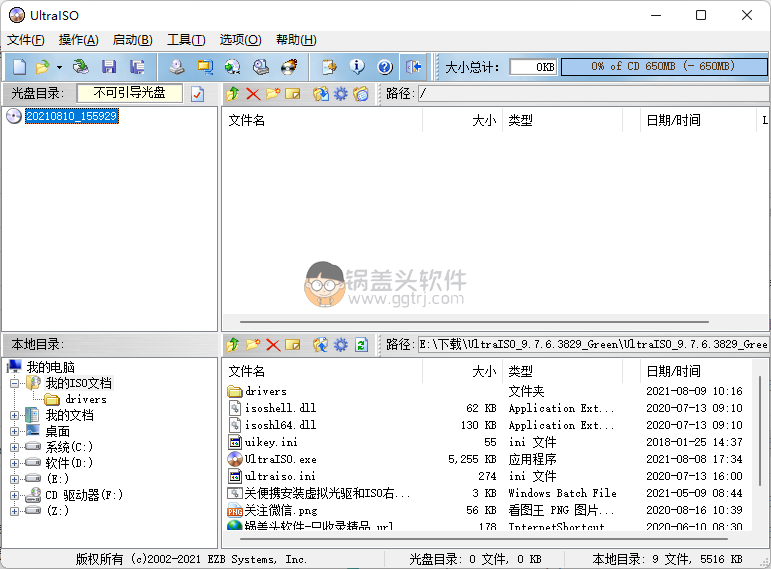Viewport: 771px width, 569px height.
Task: Open the recent files dropdown arrow
Action: pyautogui.click(x=59, y=67)
